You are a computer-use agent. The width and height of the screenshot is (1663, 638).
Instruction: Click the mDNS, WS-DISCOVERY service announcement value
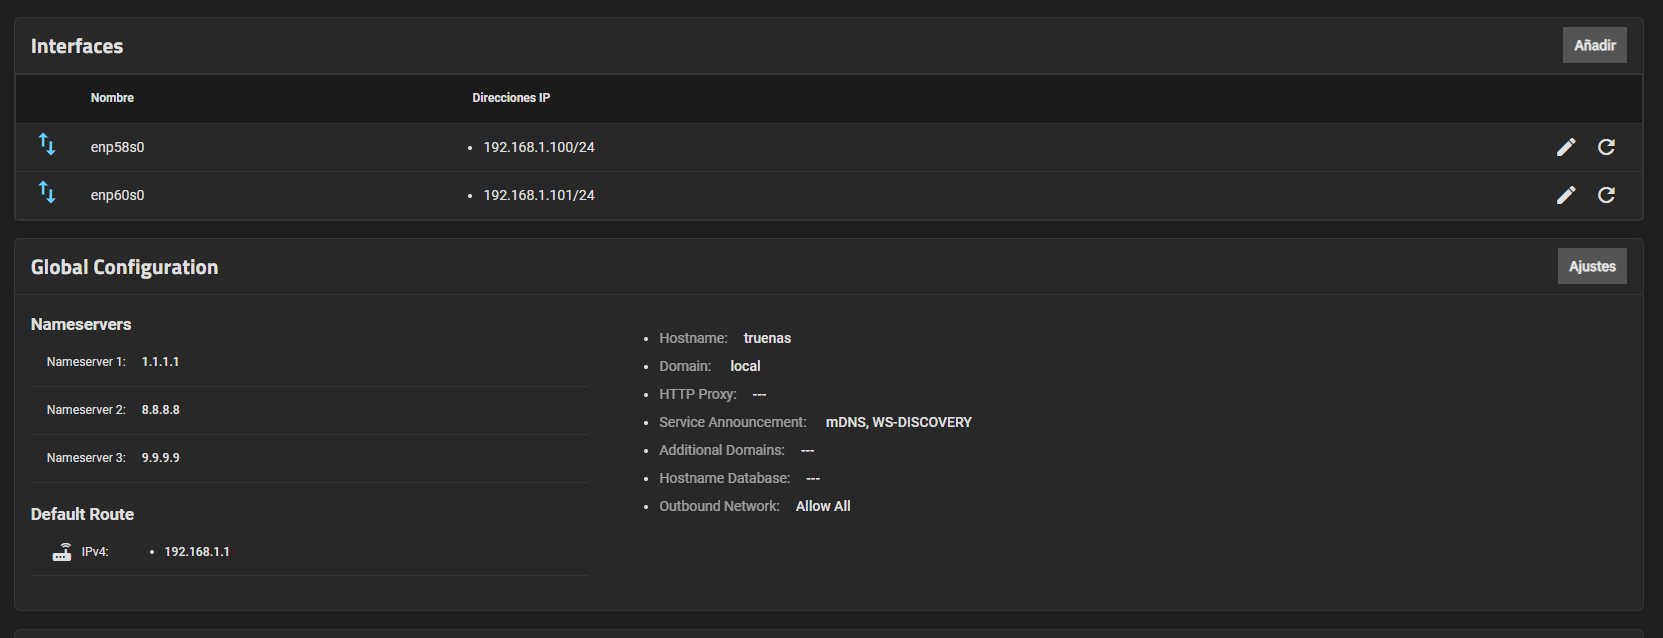click(x=898, y=422)
